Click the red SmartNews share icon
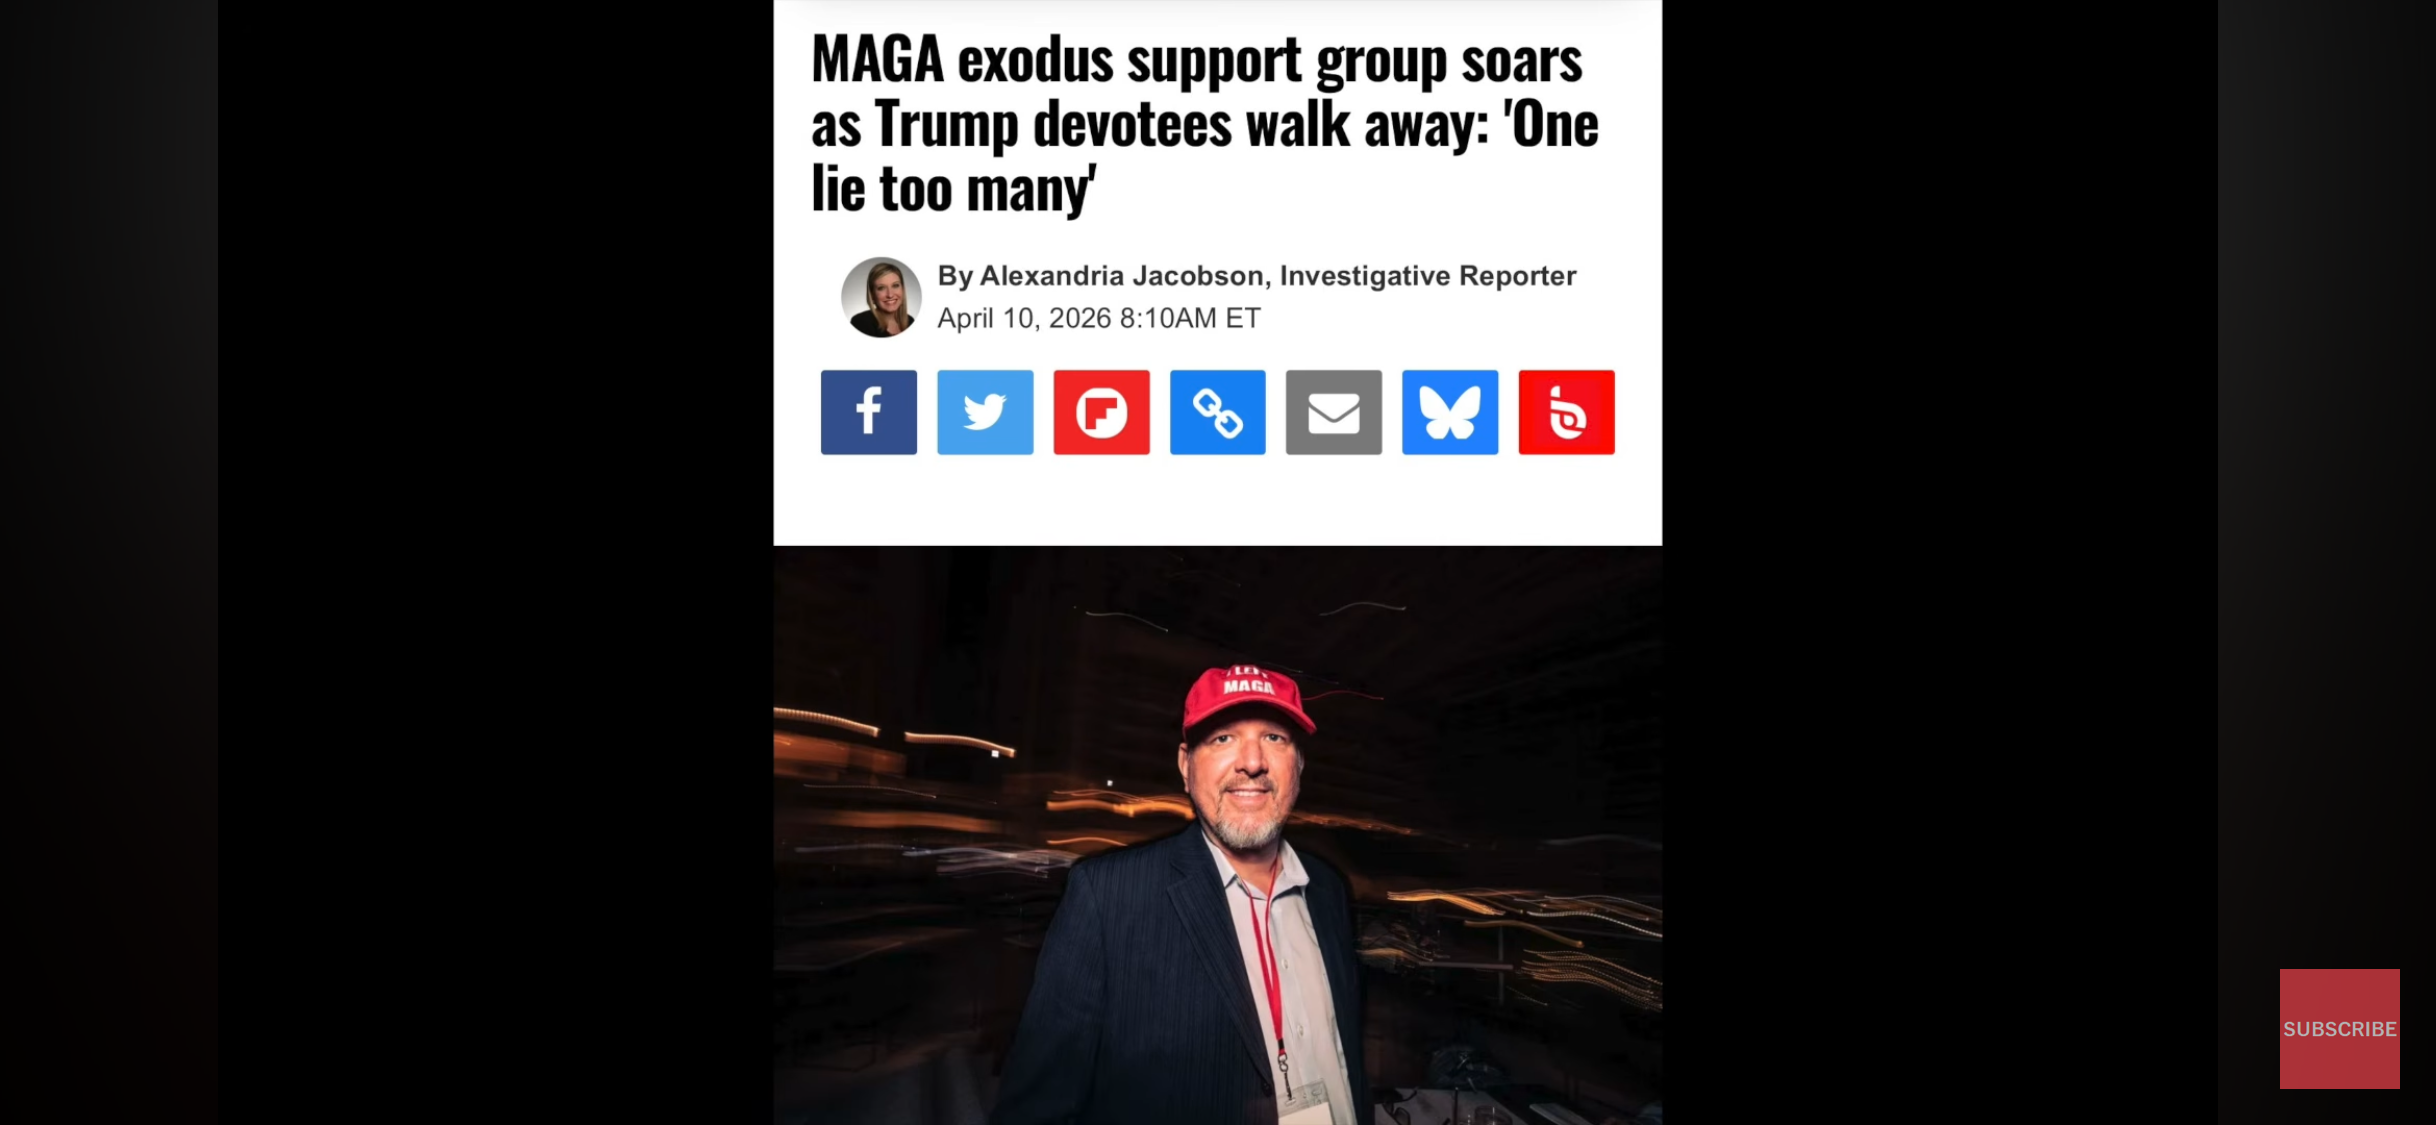This screenshot has height=1125, width=2436. click(x=1566, y=412)
